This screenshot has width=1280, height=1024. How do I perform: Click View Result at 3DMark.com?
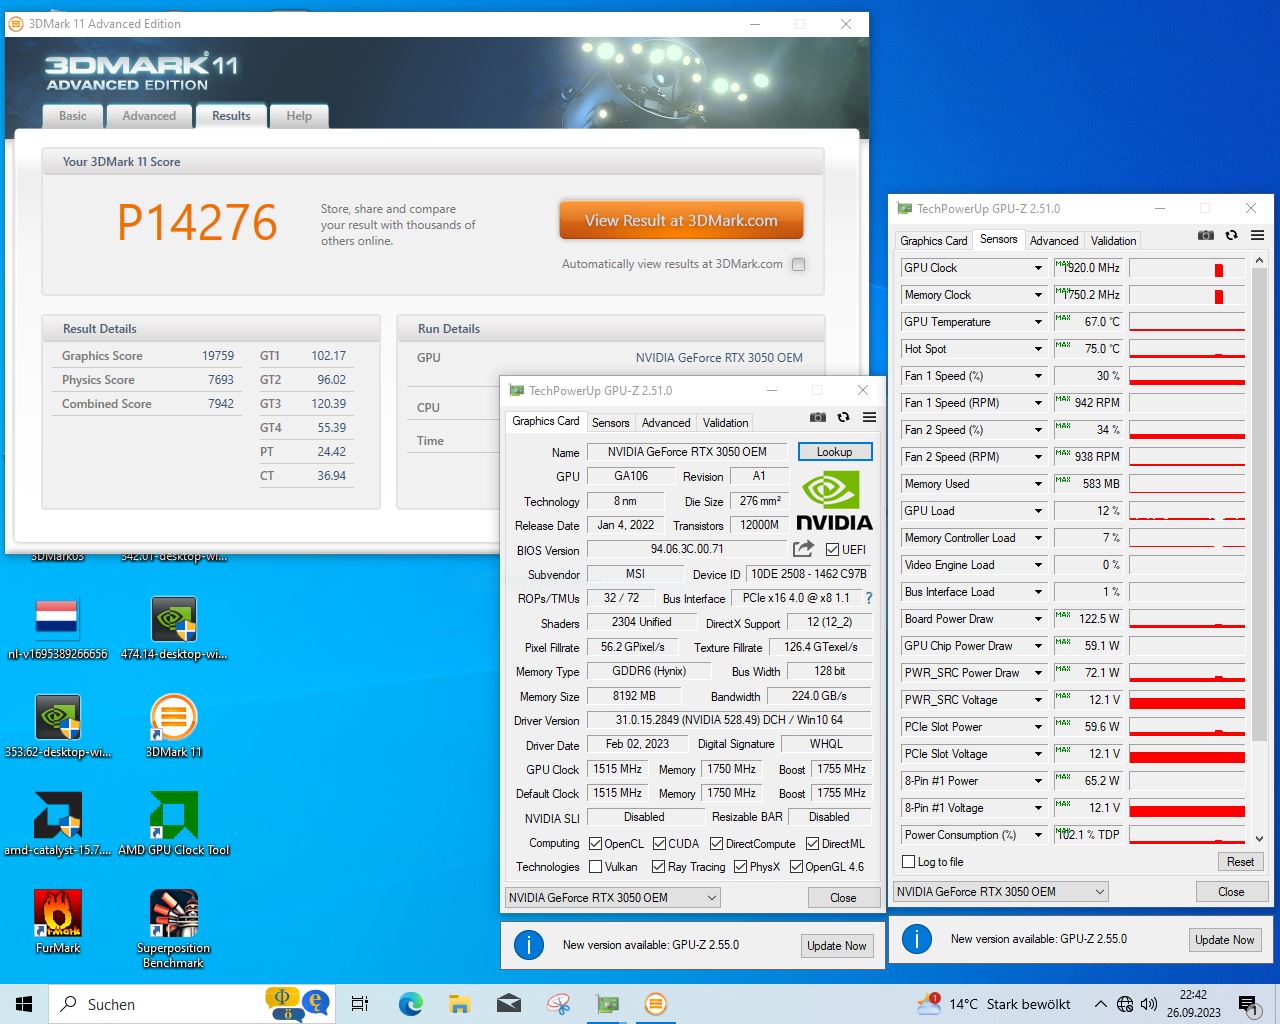point(681,220)
